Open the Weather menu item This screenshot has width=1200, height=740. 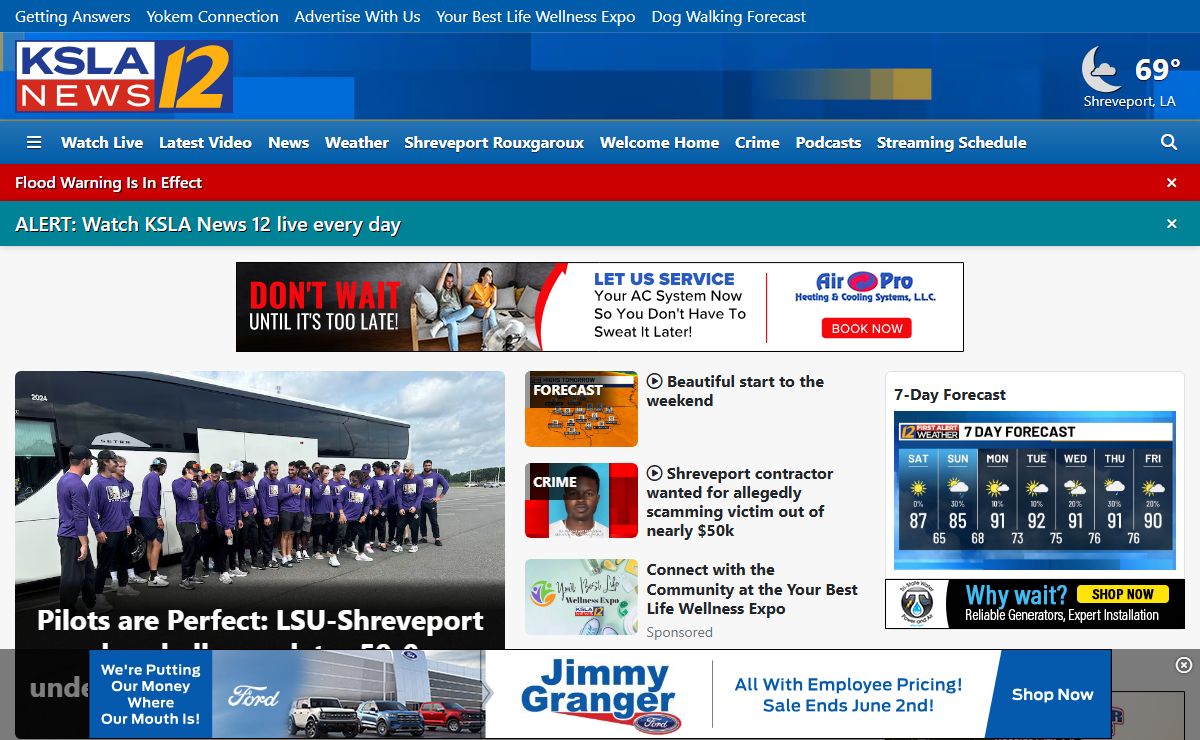click(x=357, y=142)
